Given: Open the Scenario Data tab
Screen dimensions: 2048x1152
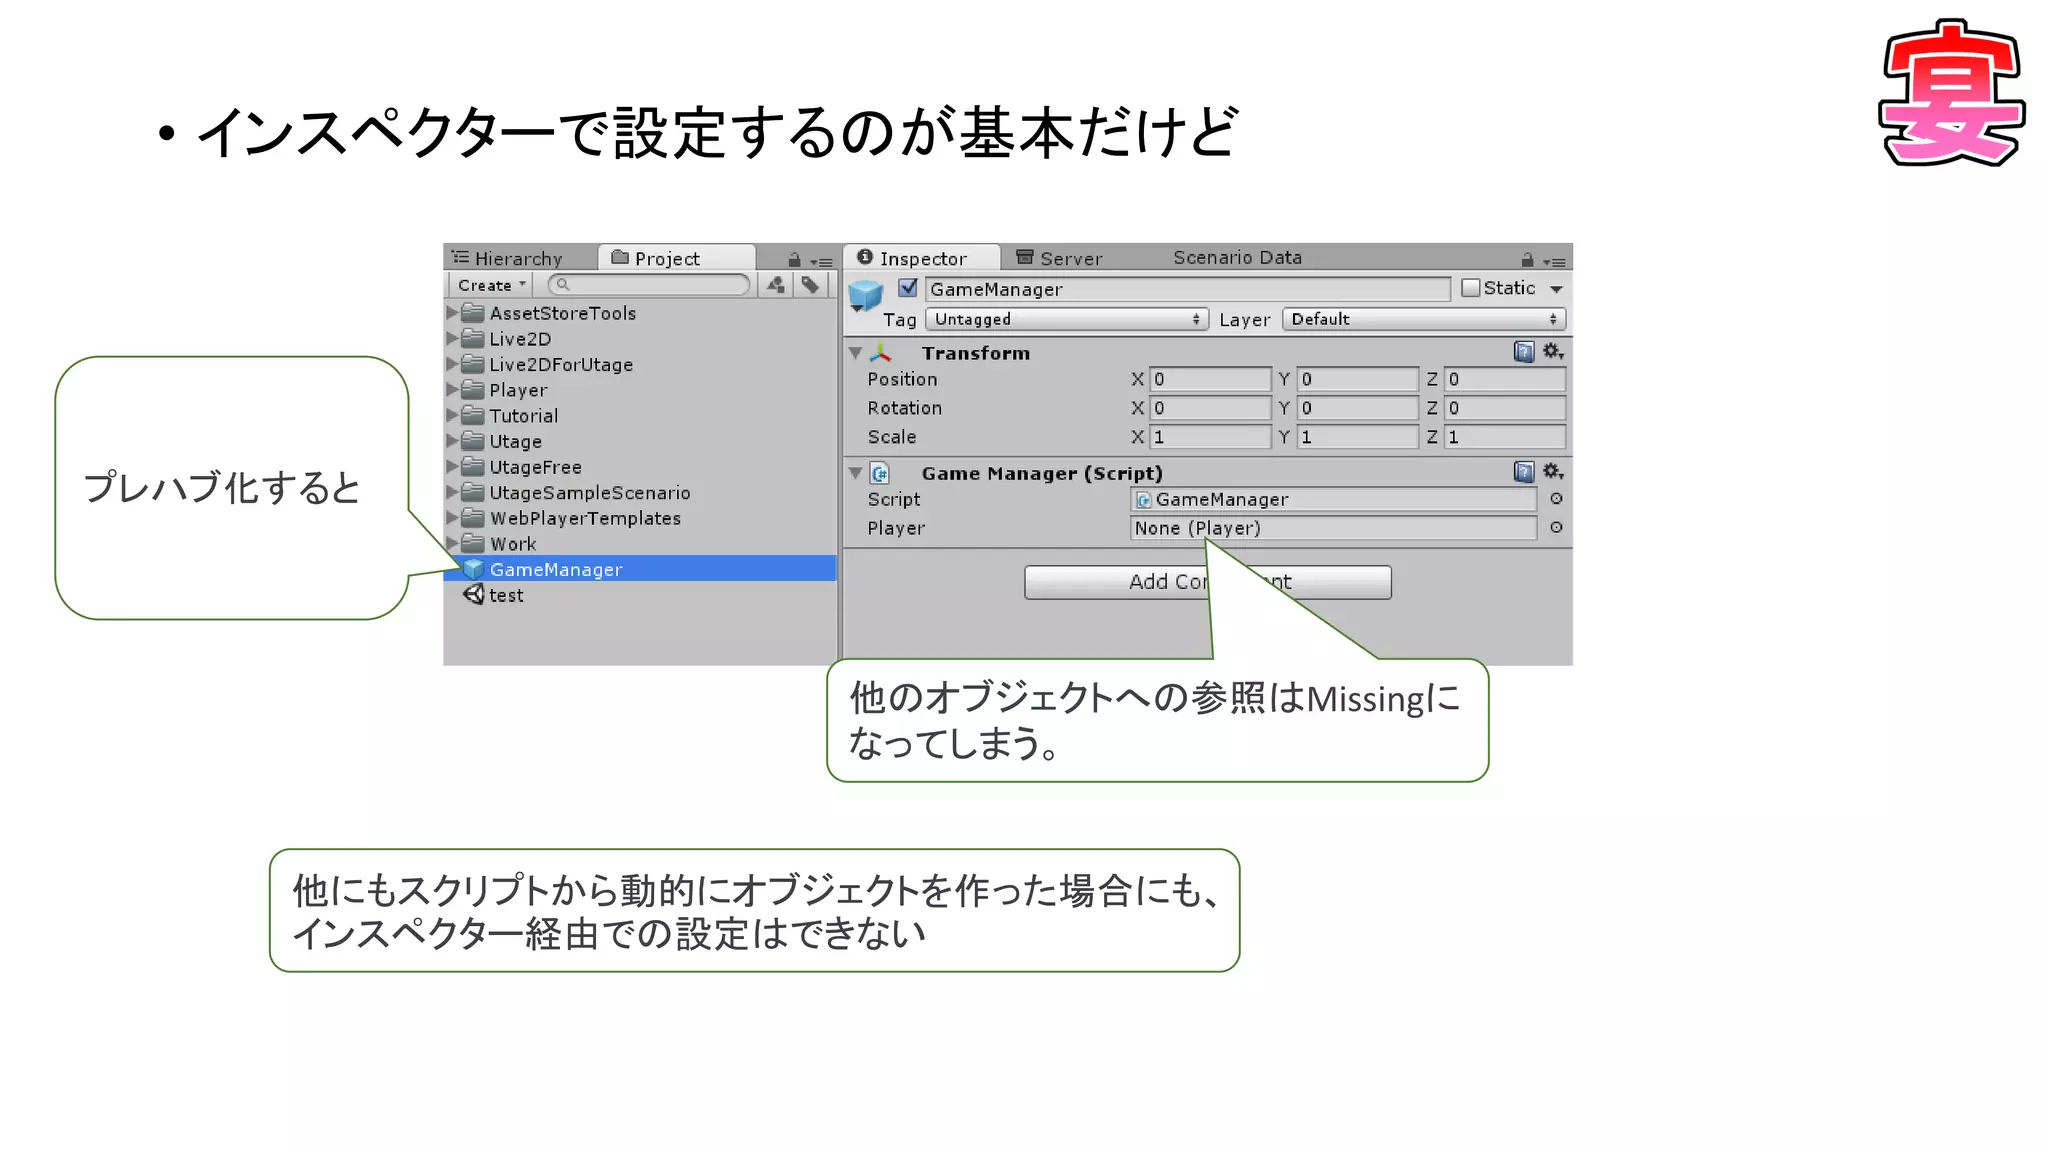Looking at the screenshot, I should click(1237, 257).
